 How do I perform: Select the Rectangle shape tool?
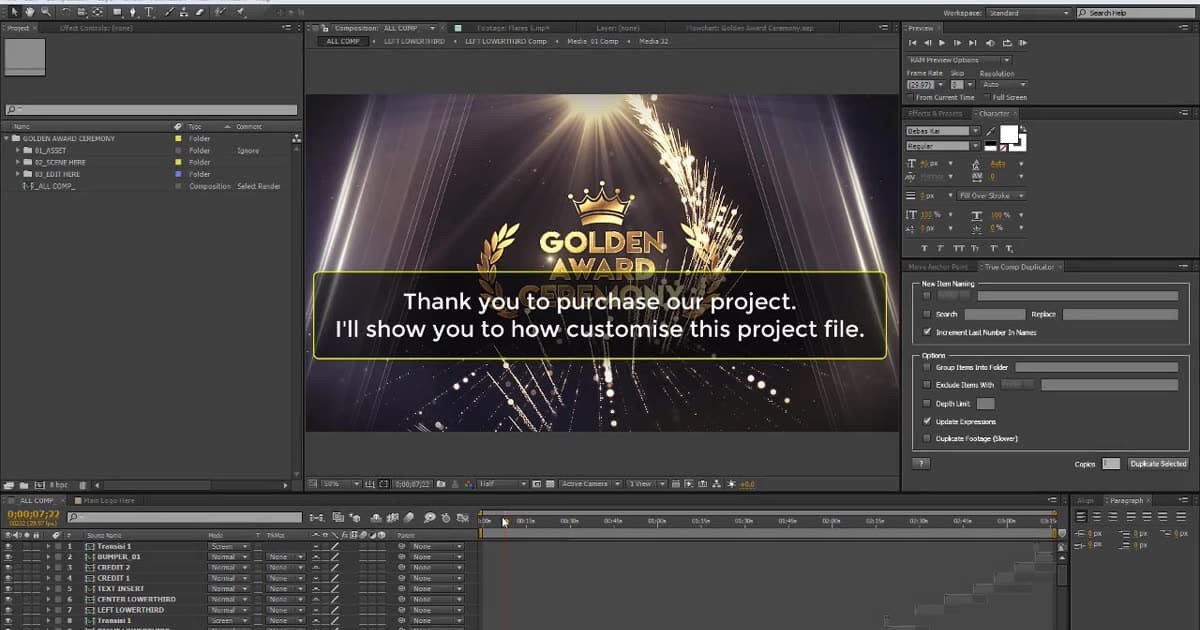coord(117,12)
